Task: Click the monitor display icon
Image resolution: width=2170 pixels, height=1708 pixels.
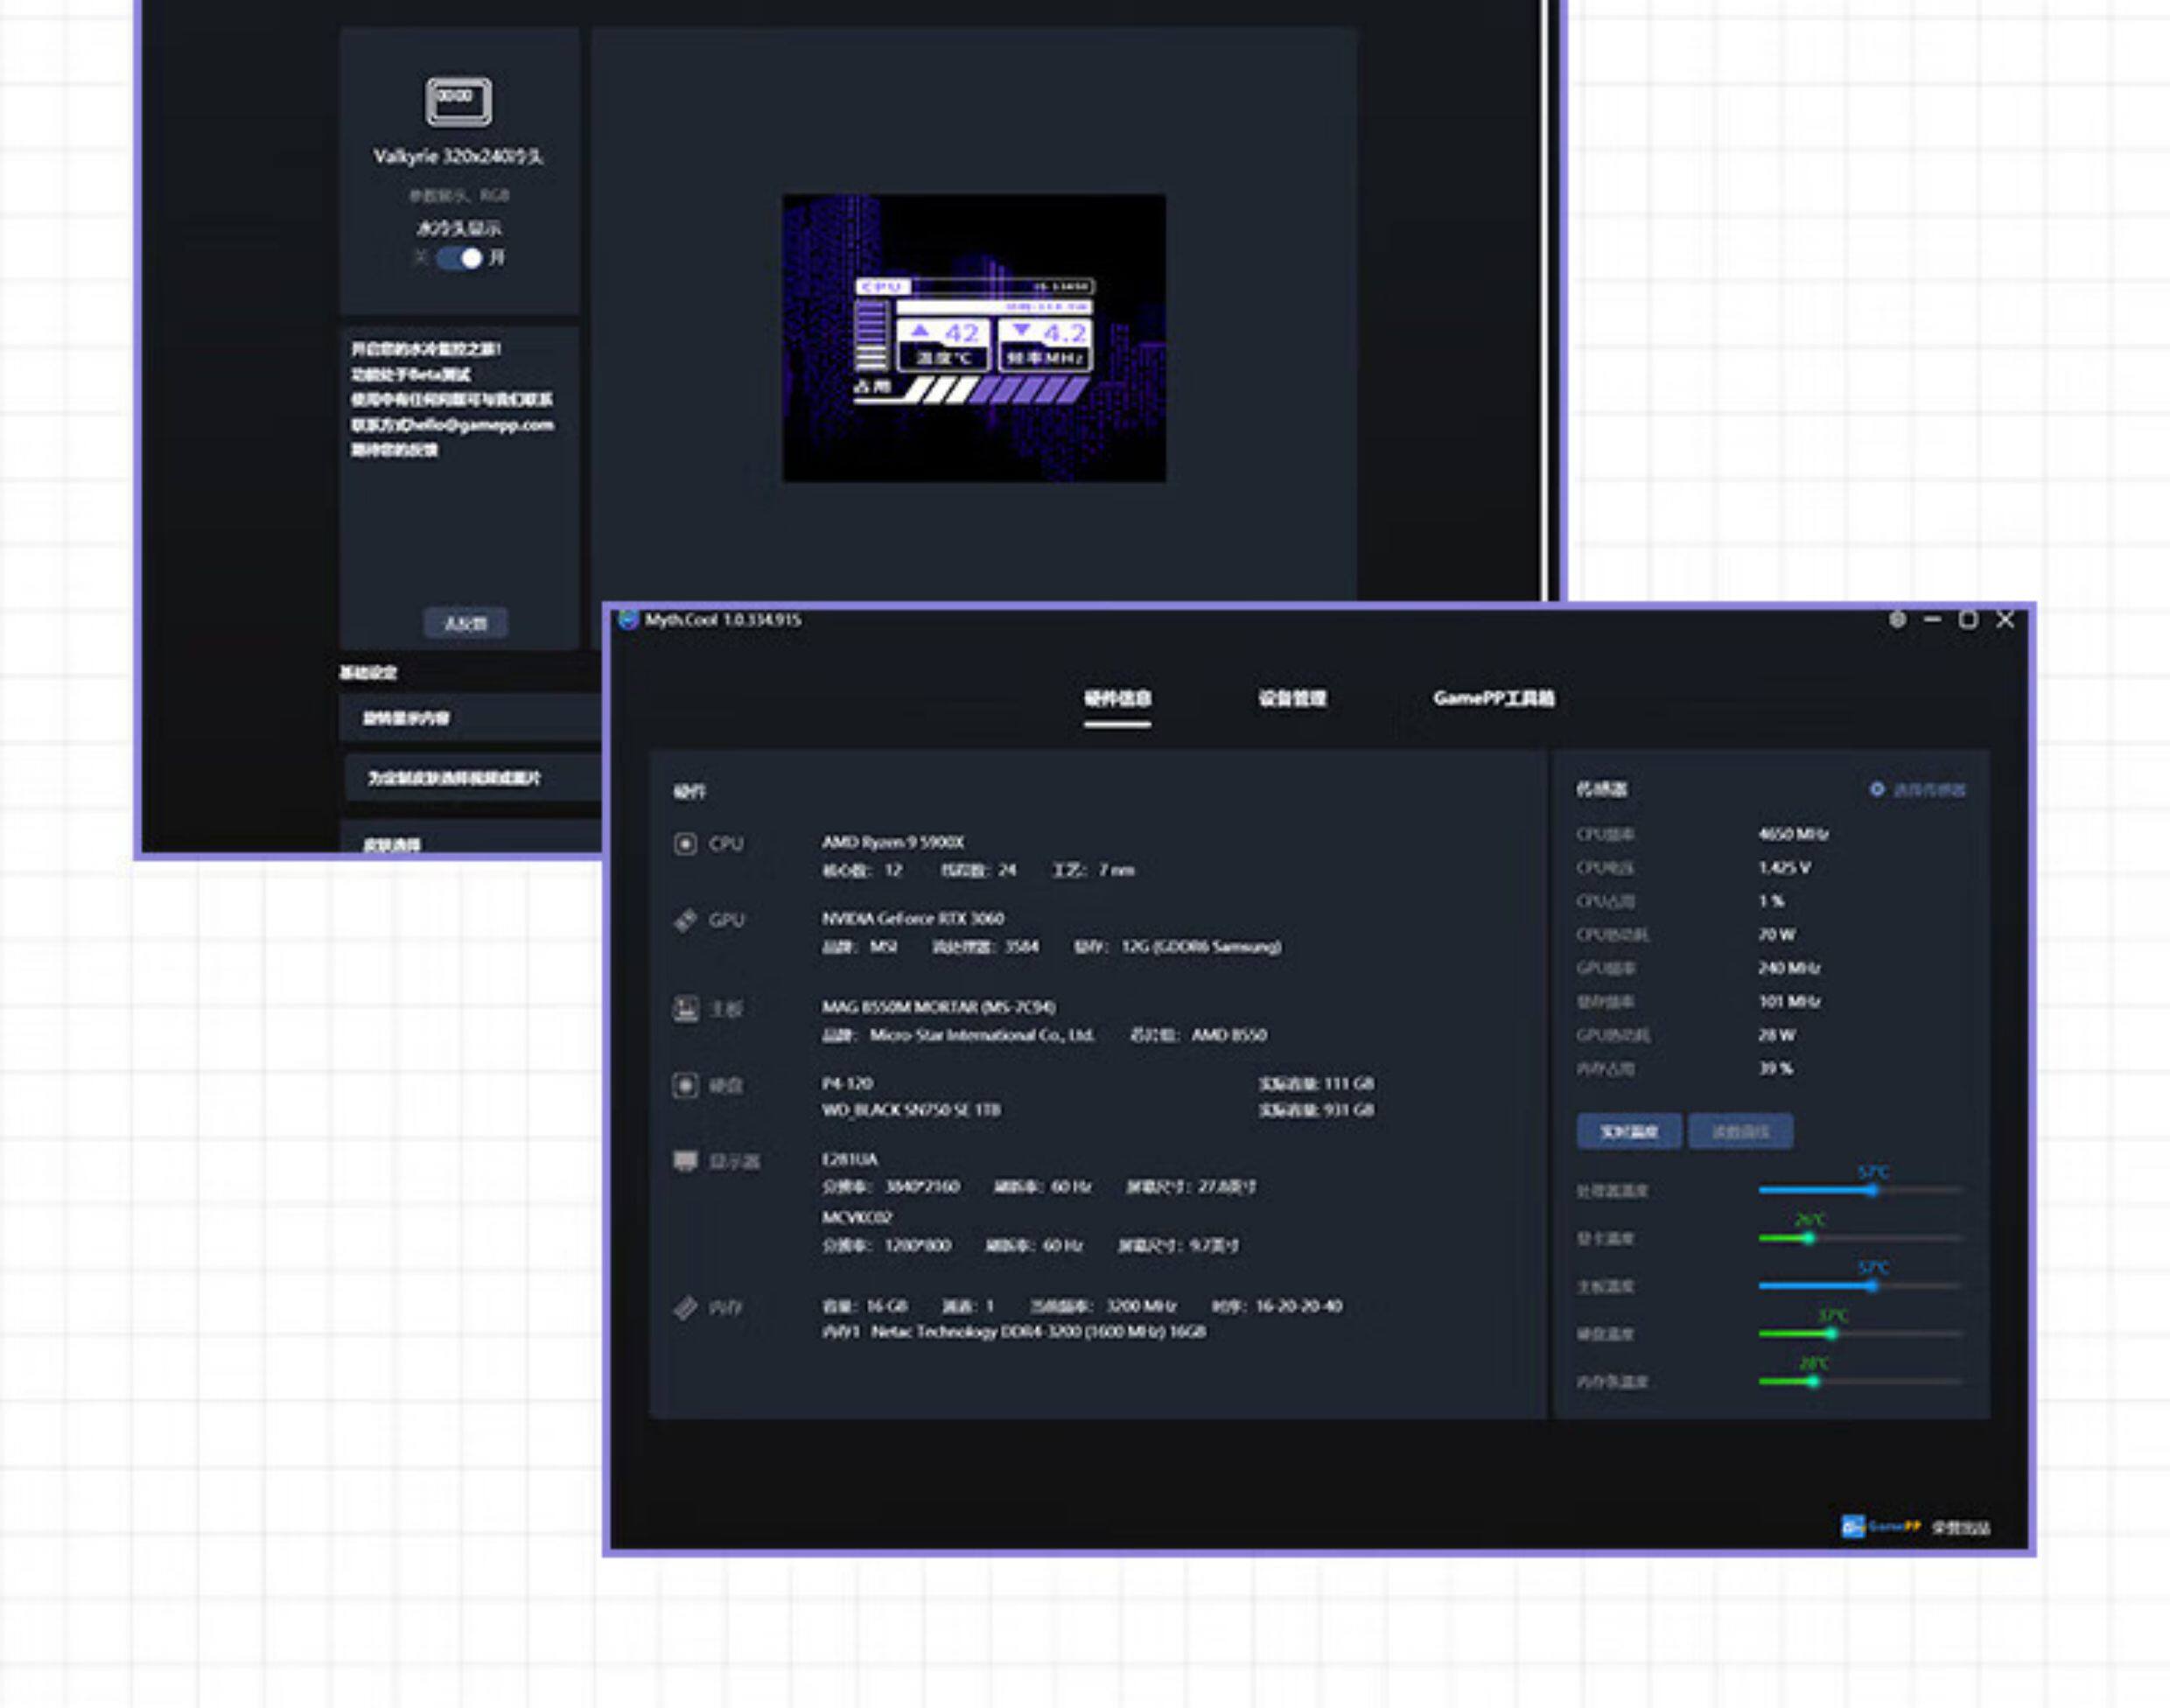Action: 685,1161
